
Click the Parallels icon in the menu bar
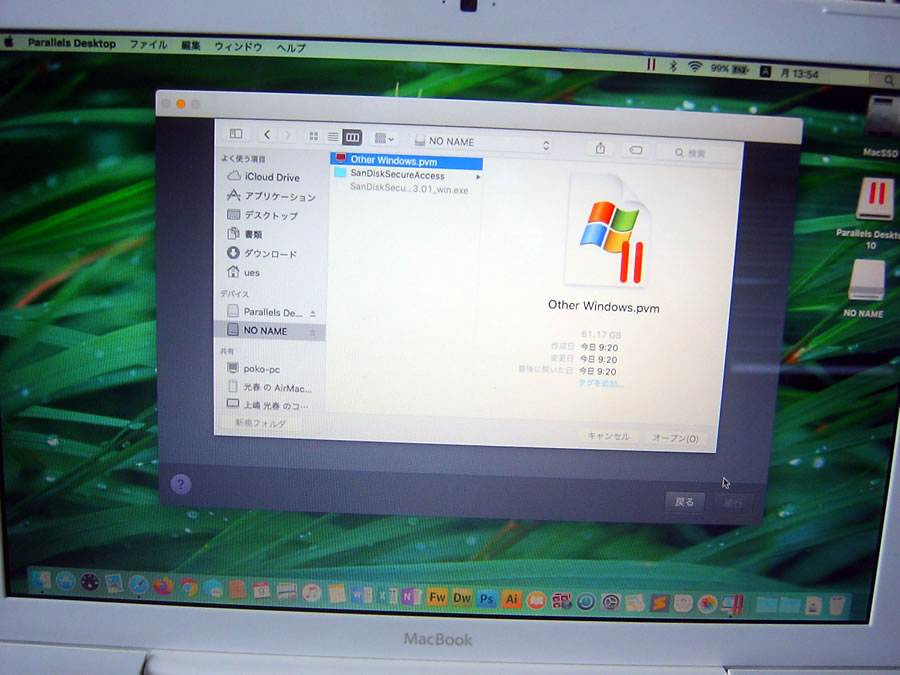pyautogui.click(x=651, y=65)
